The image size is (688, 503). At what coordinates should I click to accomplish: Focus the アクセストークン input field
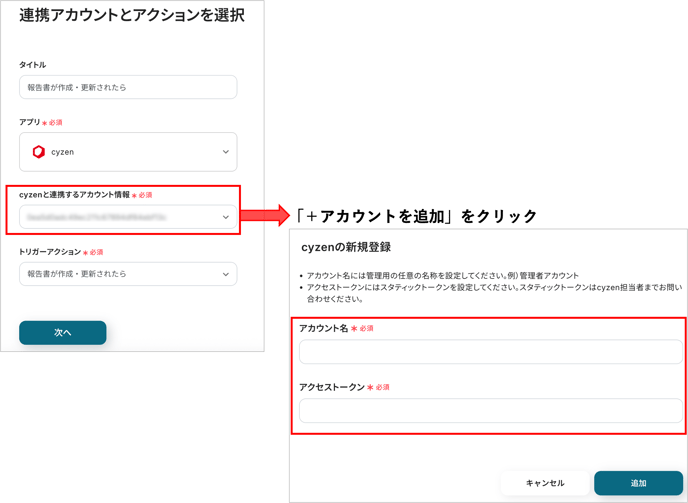pyautogui.click(x=491, y=410)
